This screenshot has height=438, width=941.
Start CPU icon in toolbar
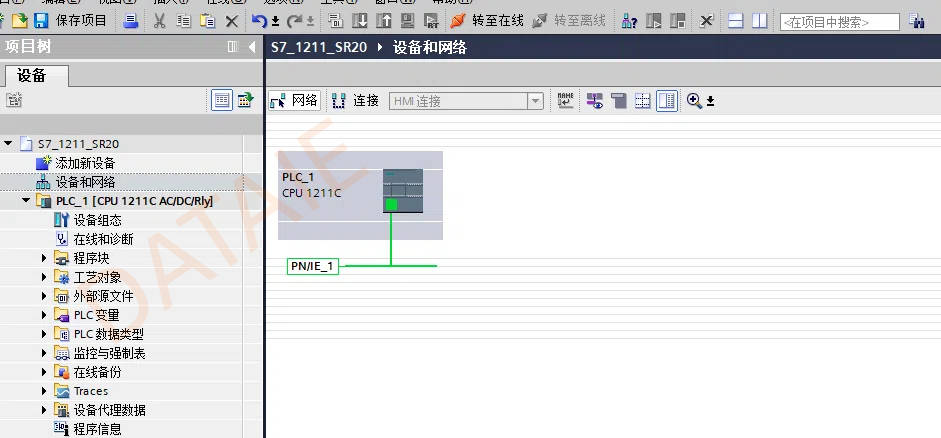654,22
